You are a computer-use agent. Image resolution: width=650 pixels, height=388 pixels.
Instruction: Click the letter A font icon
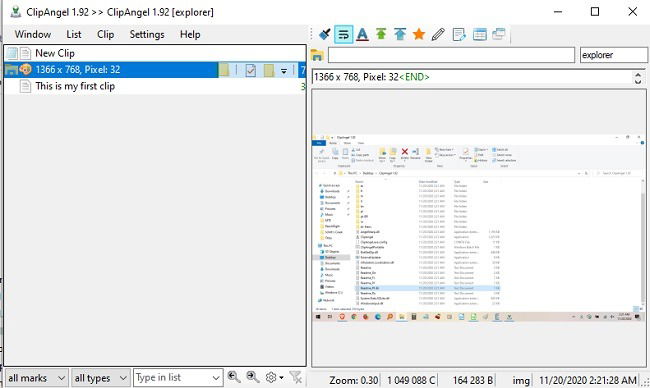(x=362, y=34)
